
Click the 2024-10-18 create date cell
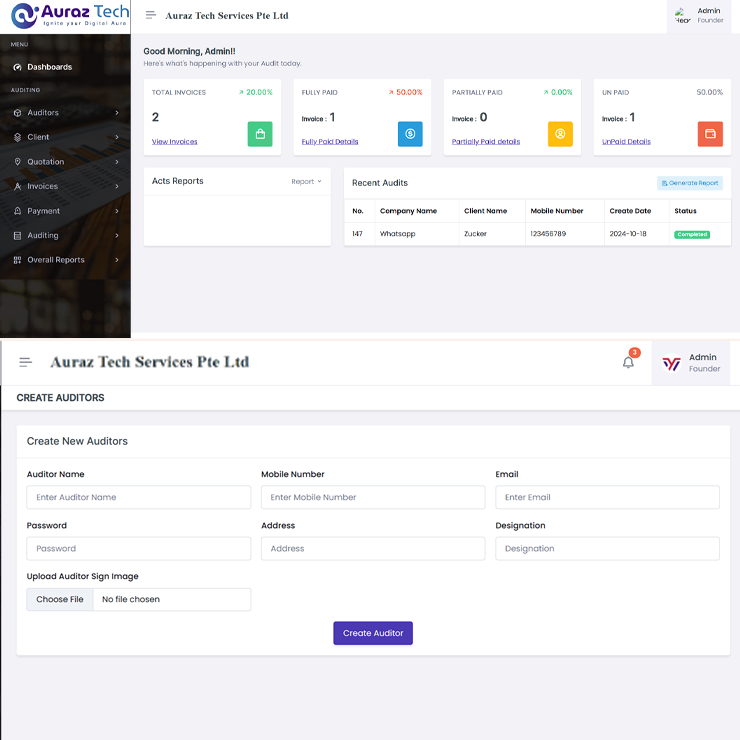point(628,234)
